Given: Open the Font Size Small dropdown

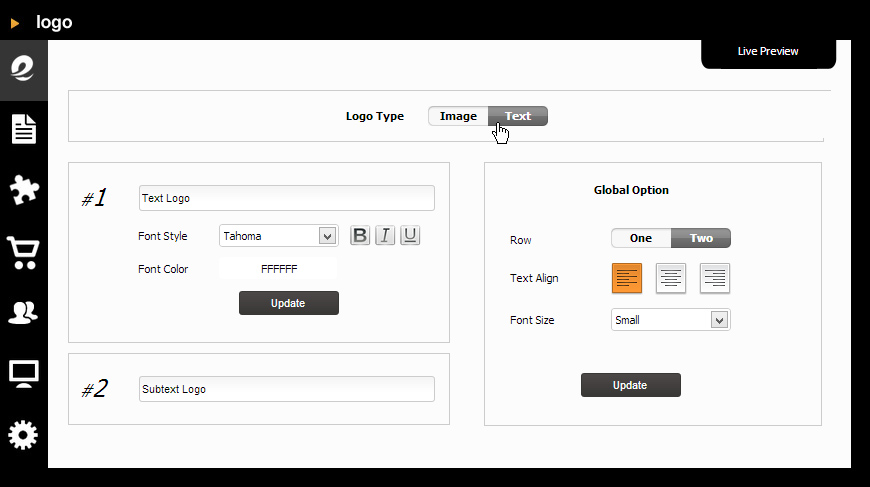Looking at the screenshot, I should (x=671, y=320).
